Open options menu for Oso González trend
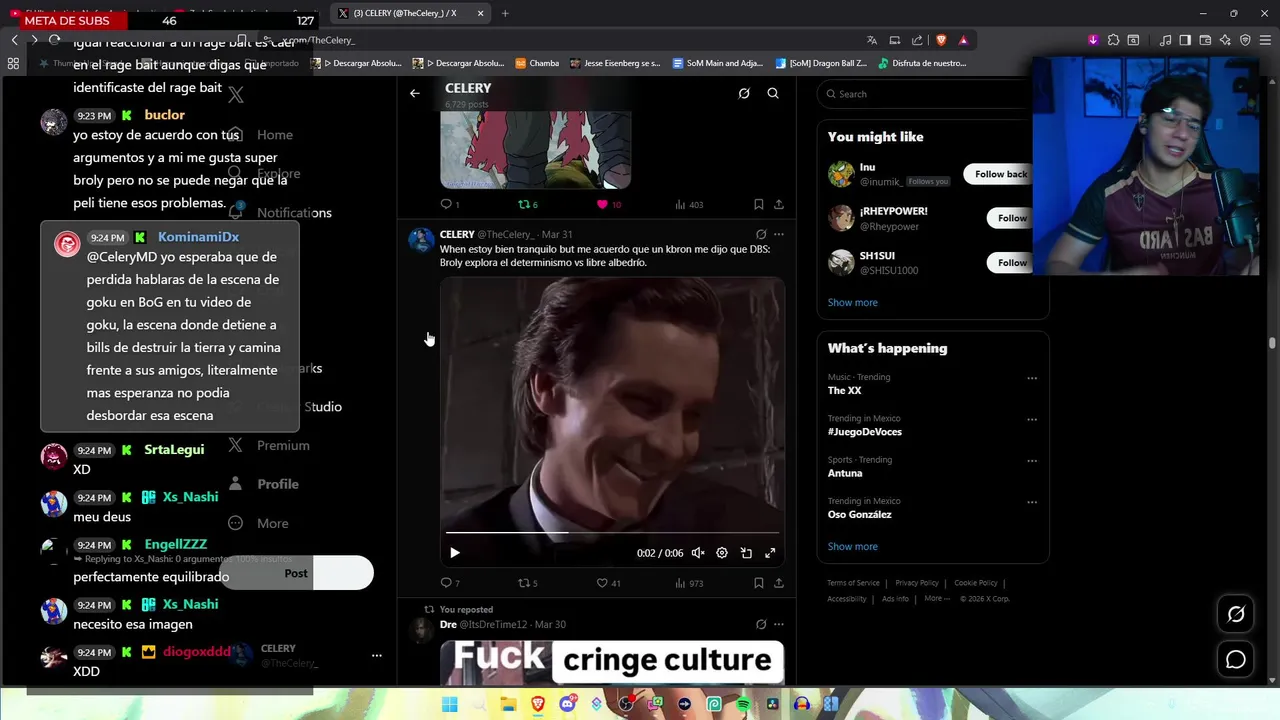This screenshot has height=720, width=1280. coord(1032,502)
